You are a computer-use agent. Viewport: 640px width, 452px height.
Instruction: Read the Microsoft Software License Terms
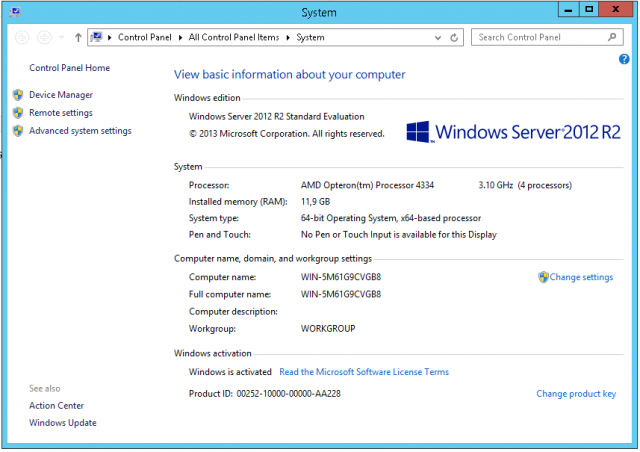click(x=364, y=372)
